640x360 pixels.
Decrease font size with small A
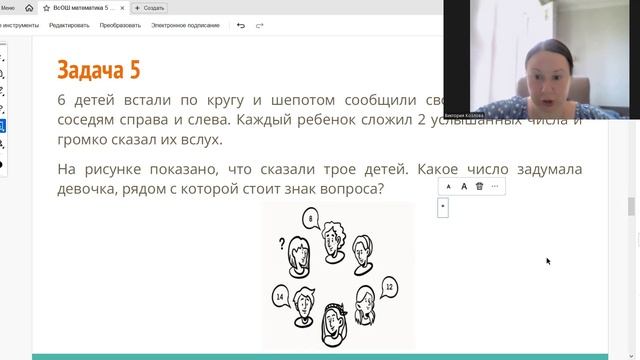point(449,187)
